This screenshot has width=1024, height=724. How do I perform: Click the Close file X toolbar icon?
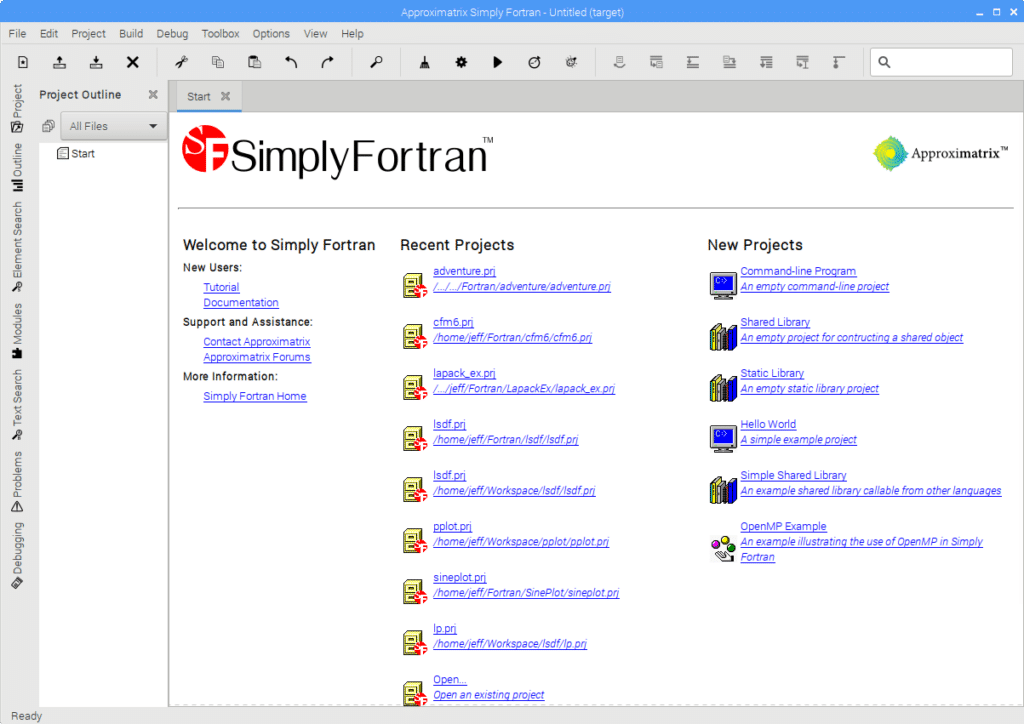(133, 62)
